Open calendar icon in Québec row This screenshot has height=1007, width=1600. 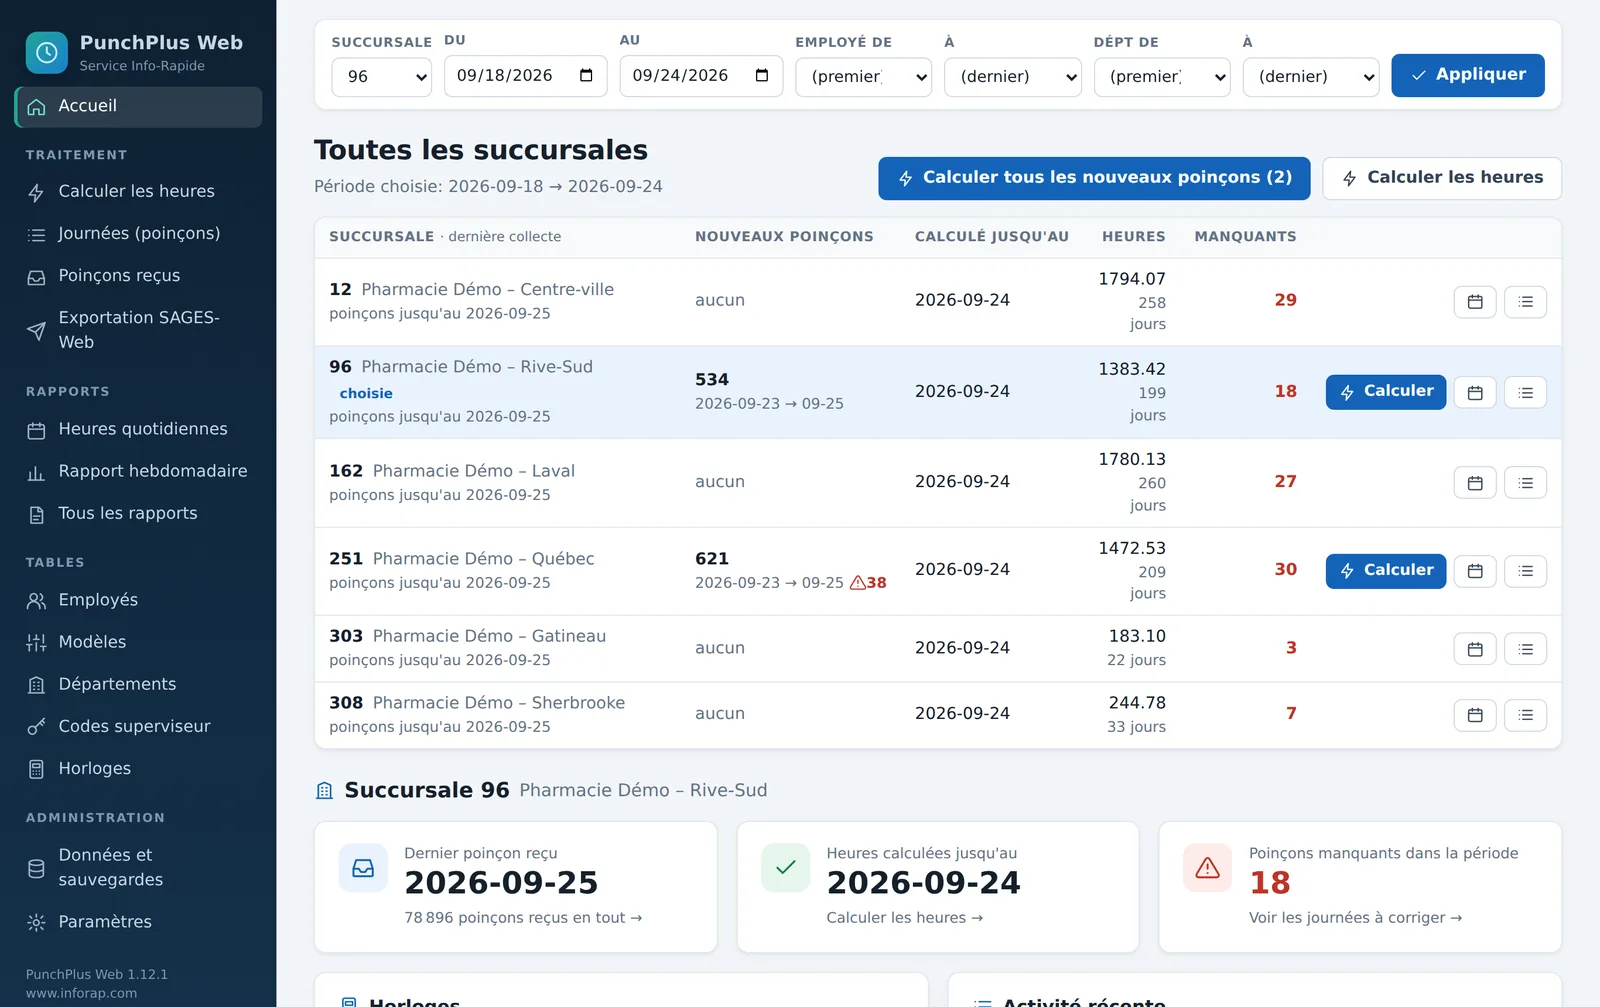tap(1475, 571)
